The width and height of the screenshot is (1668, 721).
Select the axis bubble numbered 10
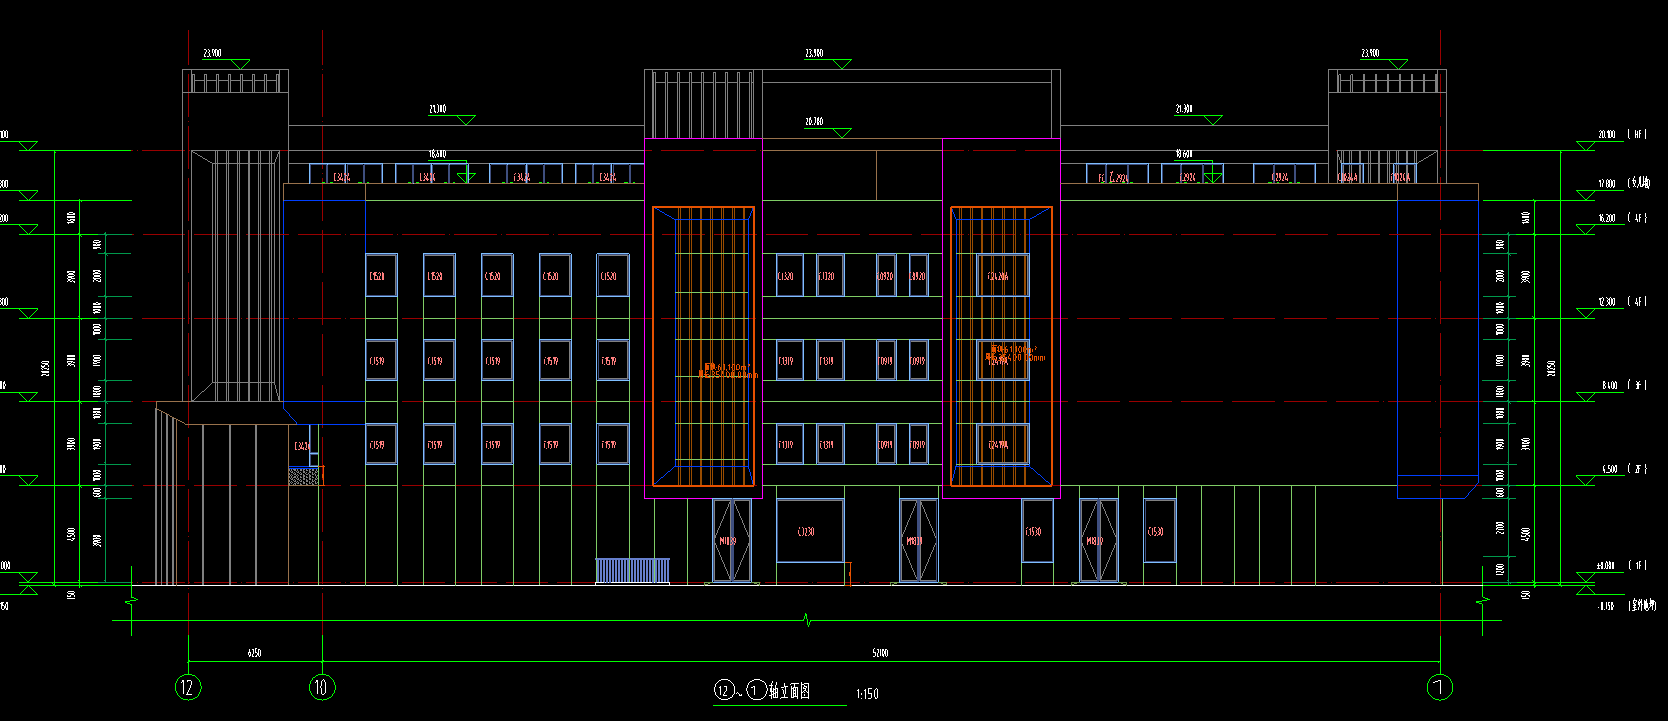point(321,687)
